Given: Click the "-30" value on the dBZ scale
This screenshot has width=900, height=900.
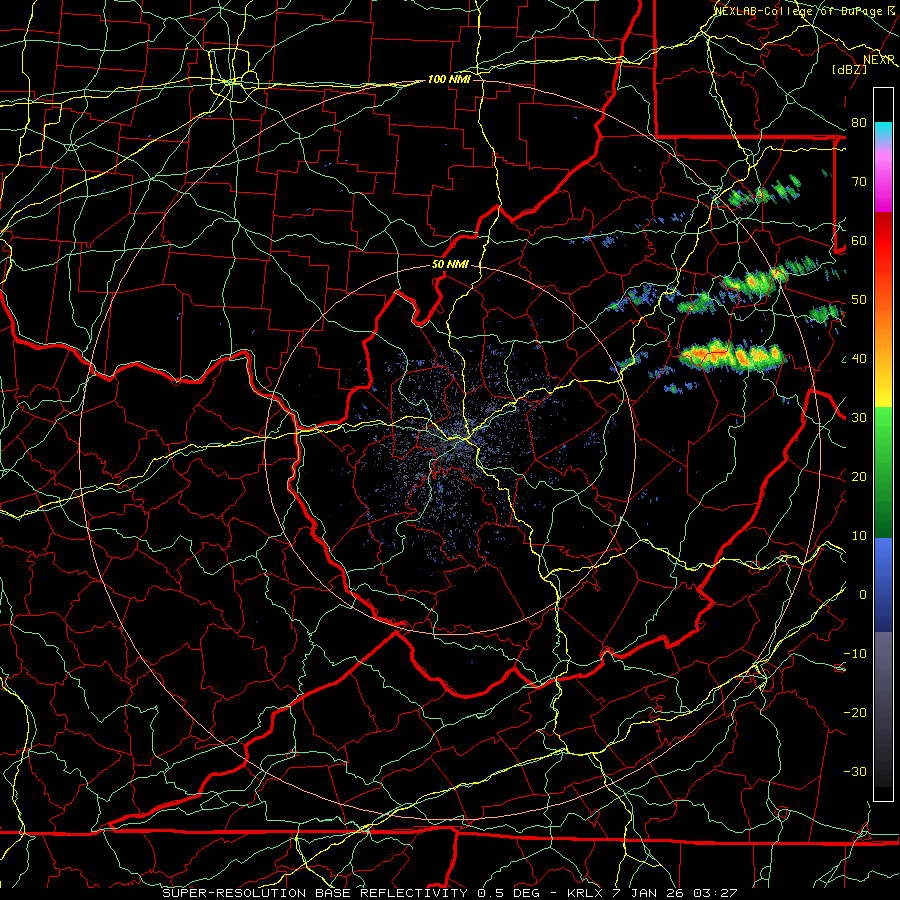Looking at the screenshot, I should (x=855, y=771).
